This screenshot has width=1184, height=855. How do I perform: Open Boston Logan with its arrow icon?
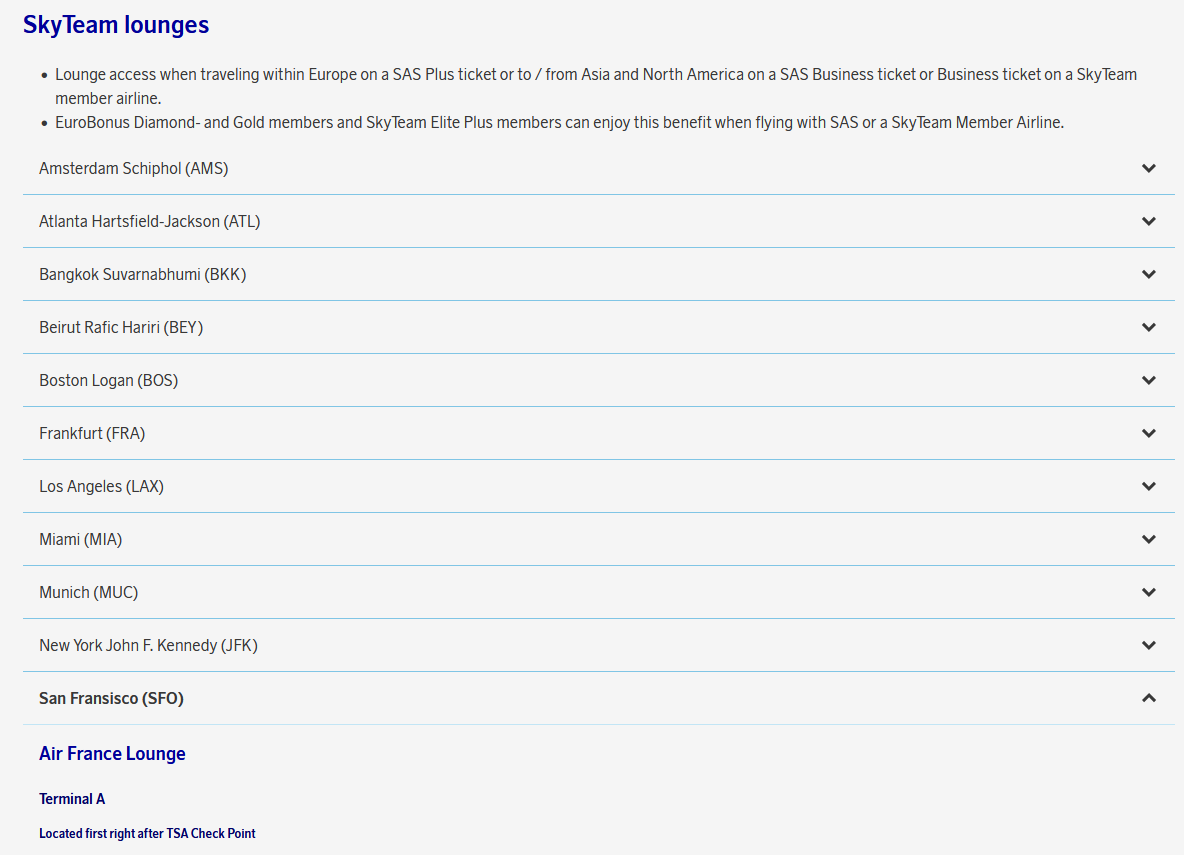coord(1148,381)
